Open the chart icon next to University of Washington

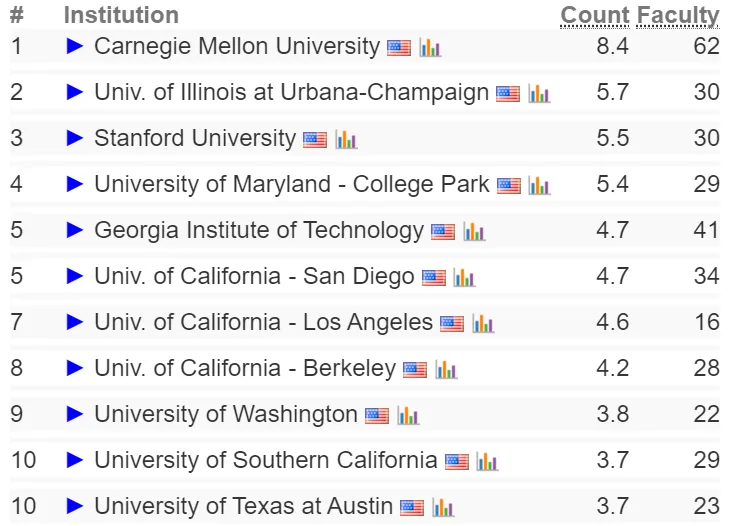point(408,416)
